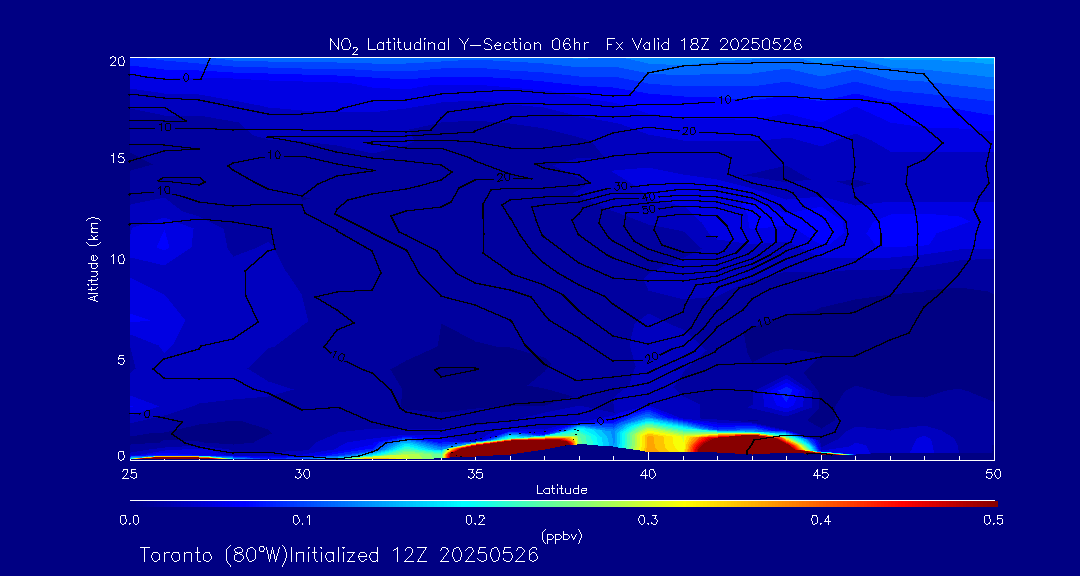
Task: Click latitude axis tick label '40'
Action: (648, 474)
